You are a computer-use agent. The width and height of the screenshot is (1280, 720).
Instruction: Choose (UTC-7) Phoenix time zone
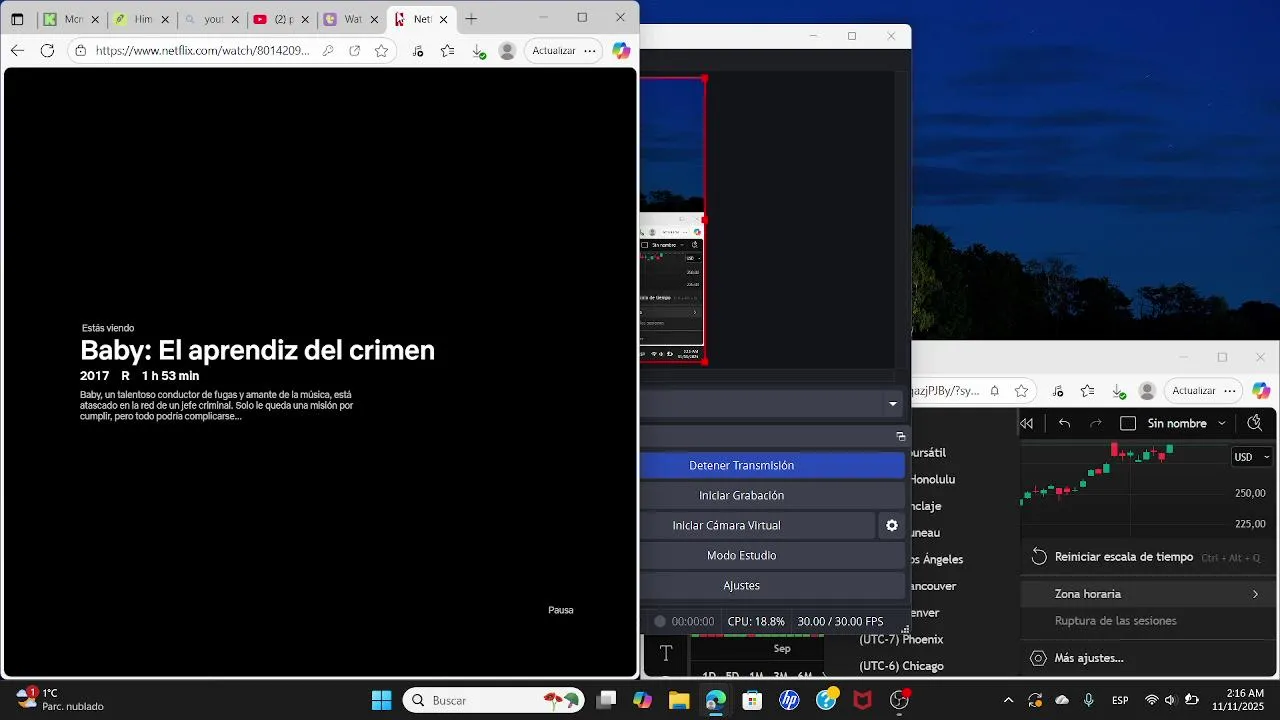(x=901, y=639)
